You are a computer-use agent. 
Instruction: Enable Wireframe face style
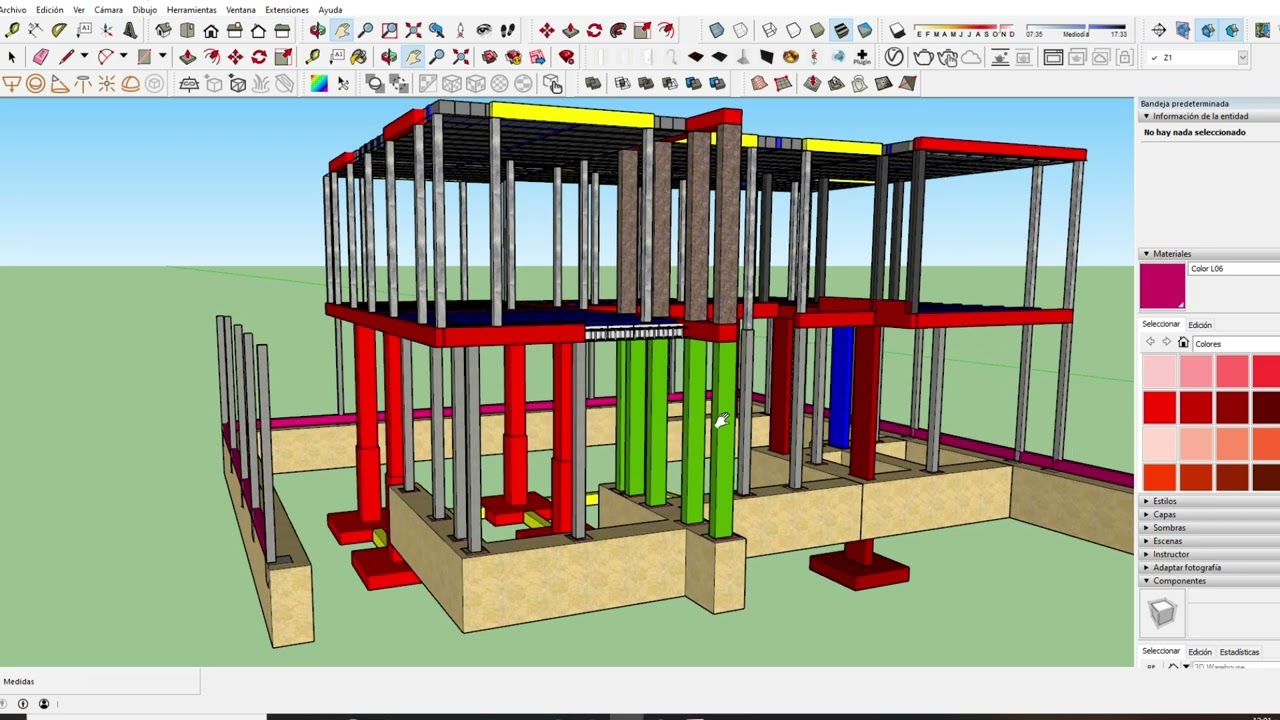(x=769, y=31)
